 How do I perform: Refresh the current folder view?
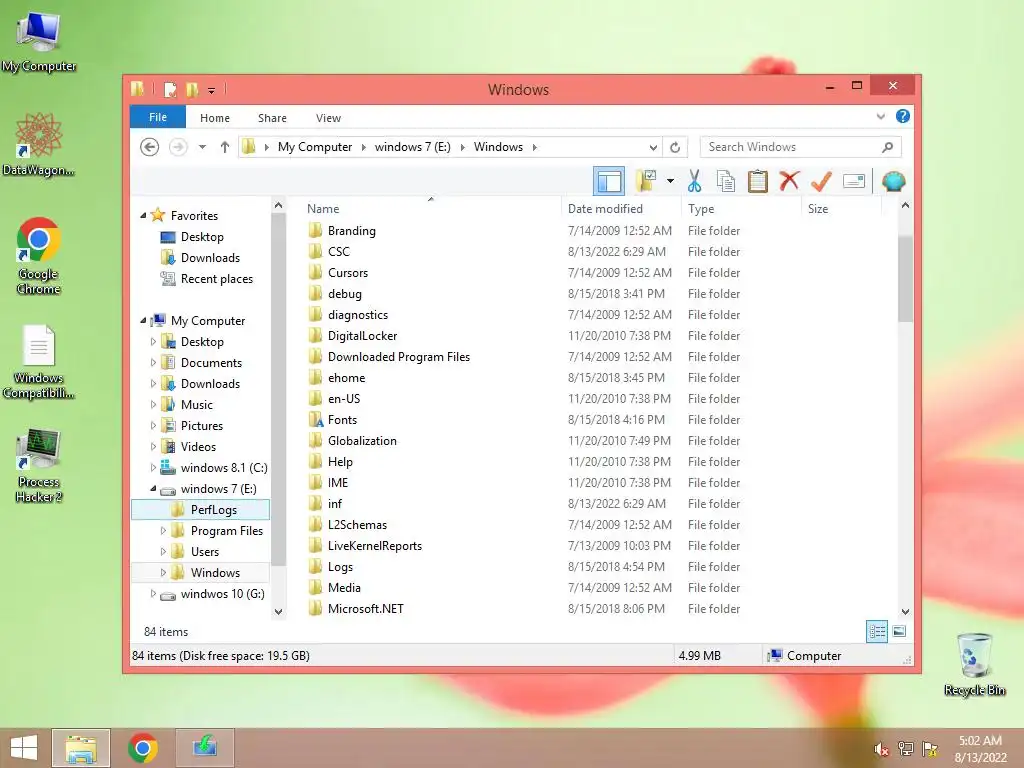point(675,148)
